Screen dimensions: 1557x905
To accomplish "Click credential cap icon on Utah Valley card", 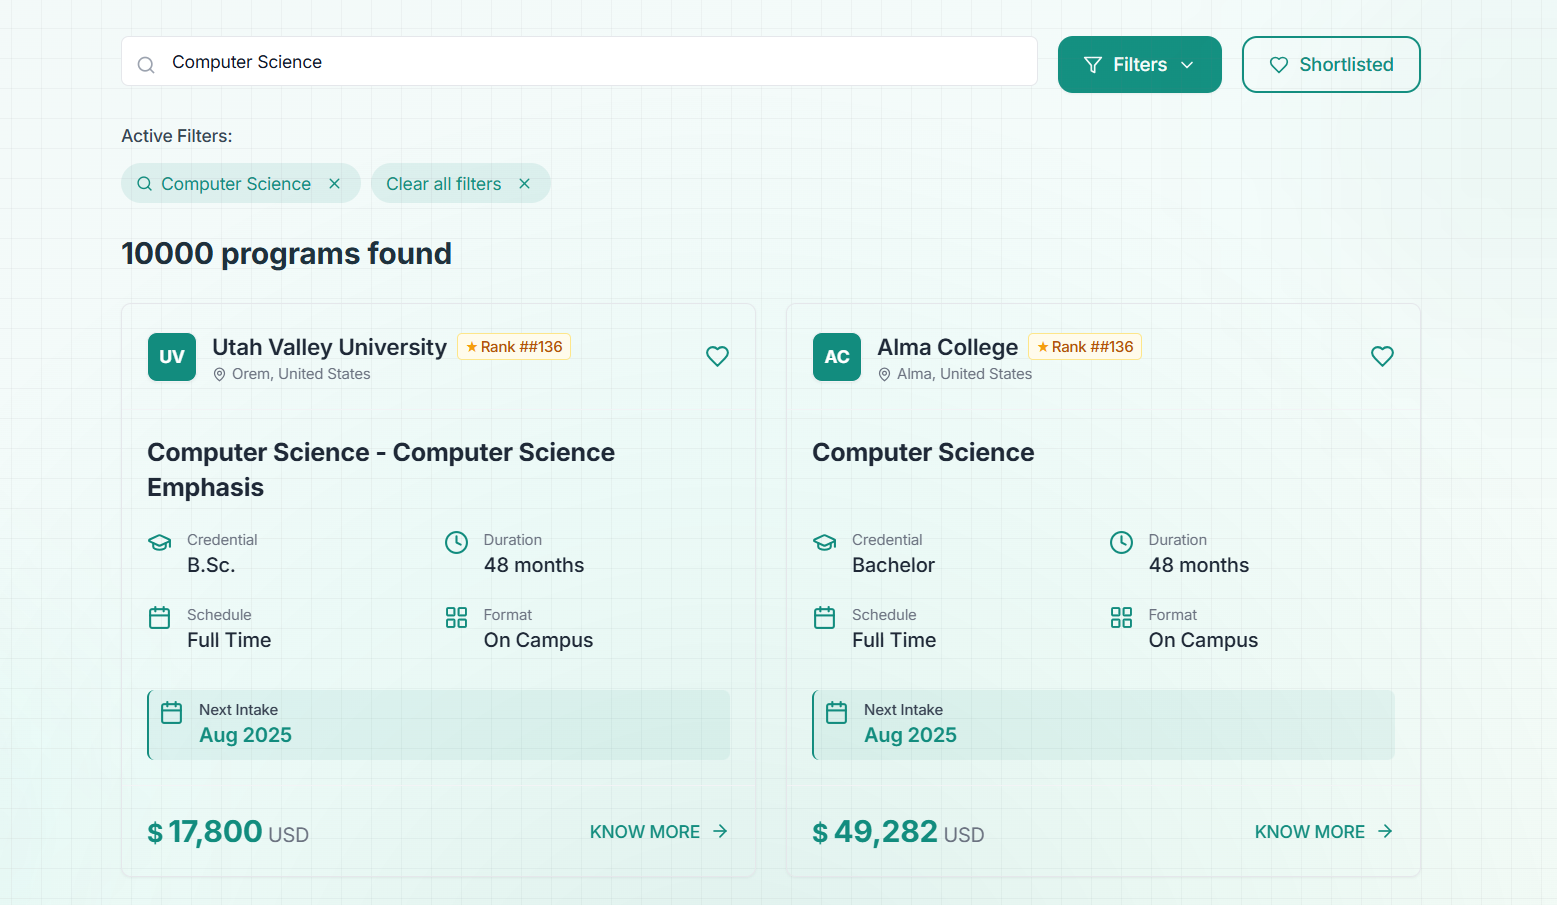I will [x=160, y=542].
